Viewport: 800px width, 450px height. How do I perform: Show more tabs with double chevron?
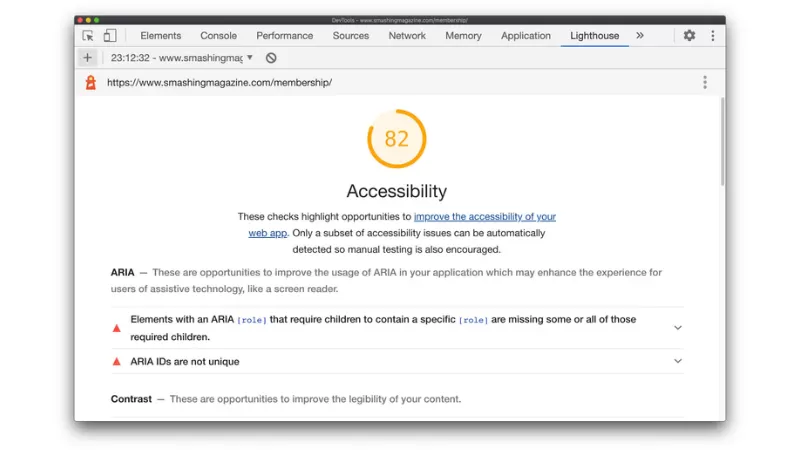pos(640,36)
